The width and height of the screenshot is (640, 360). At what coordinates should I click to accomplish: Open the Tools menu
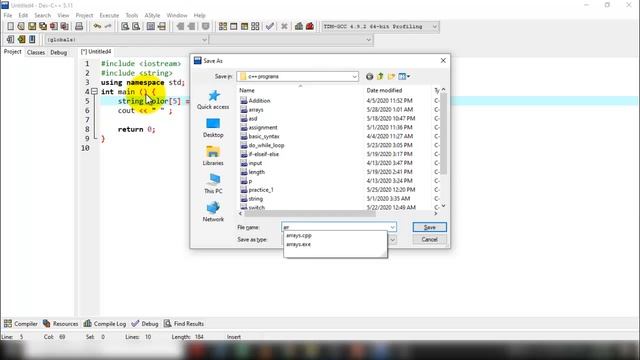pos(131,15)
